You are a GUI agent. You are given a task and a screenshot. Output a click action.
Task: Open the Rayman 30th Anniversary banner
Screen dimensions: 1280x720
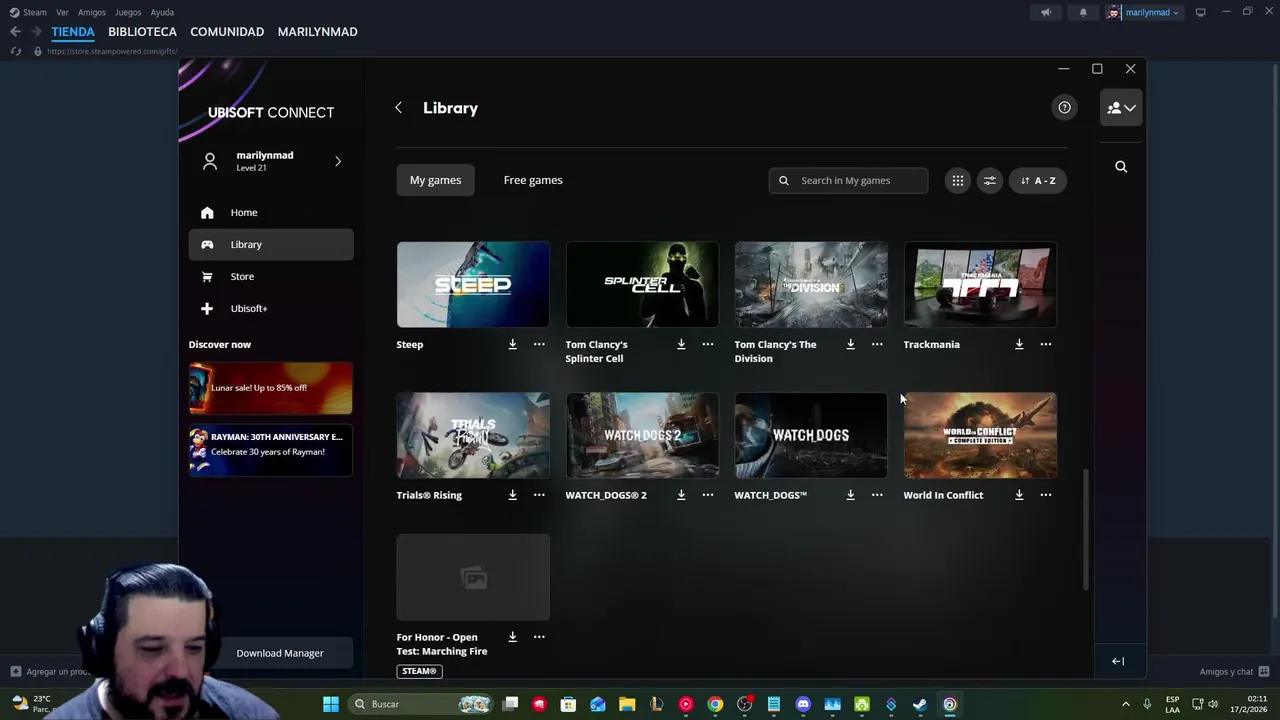[x=271, y=450]
